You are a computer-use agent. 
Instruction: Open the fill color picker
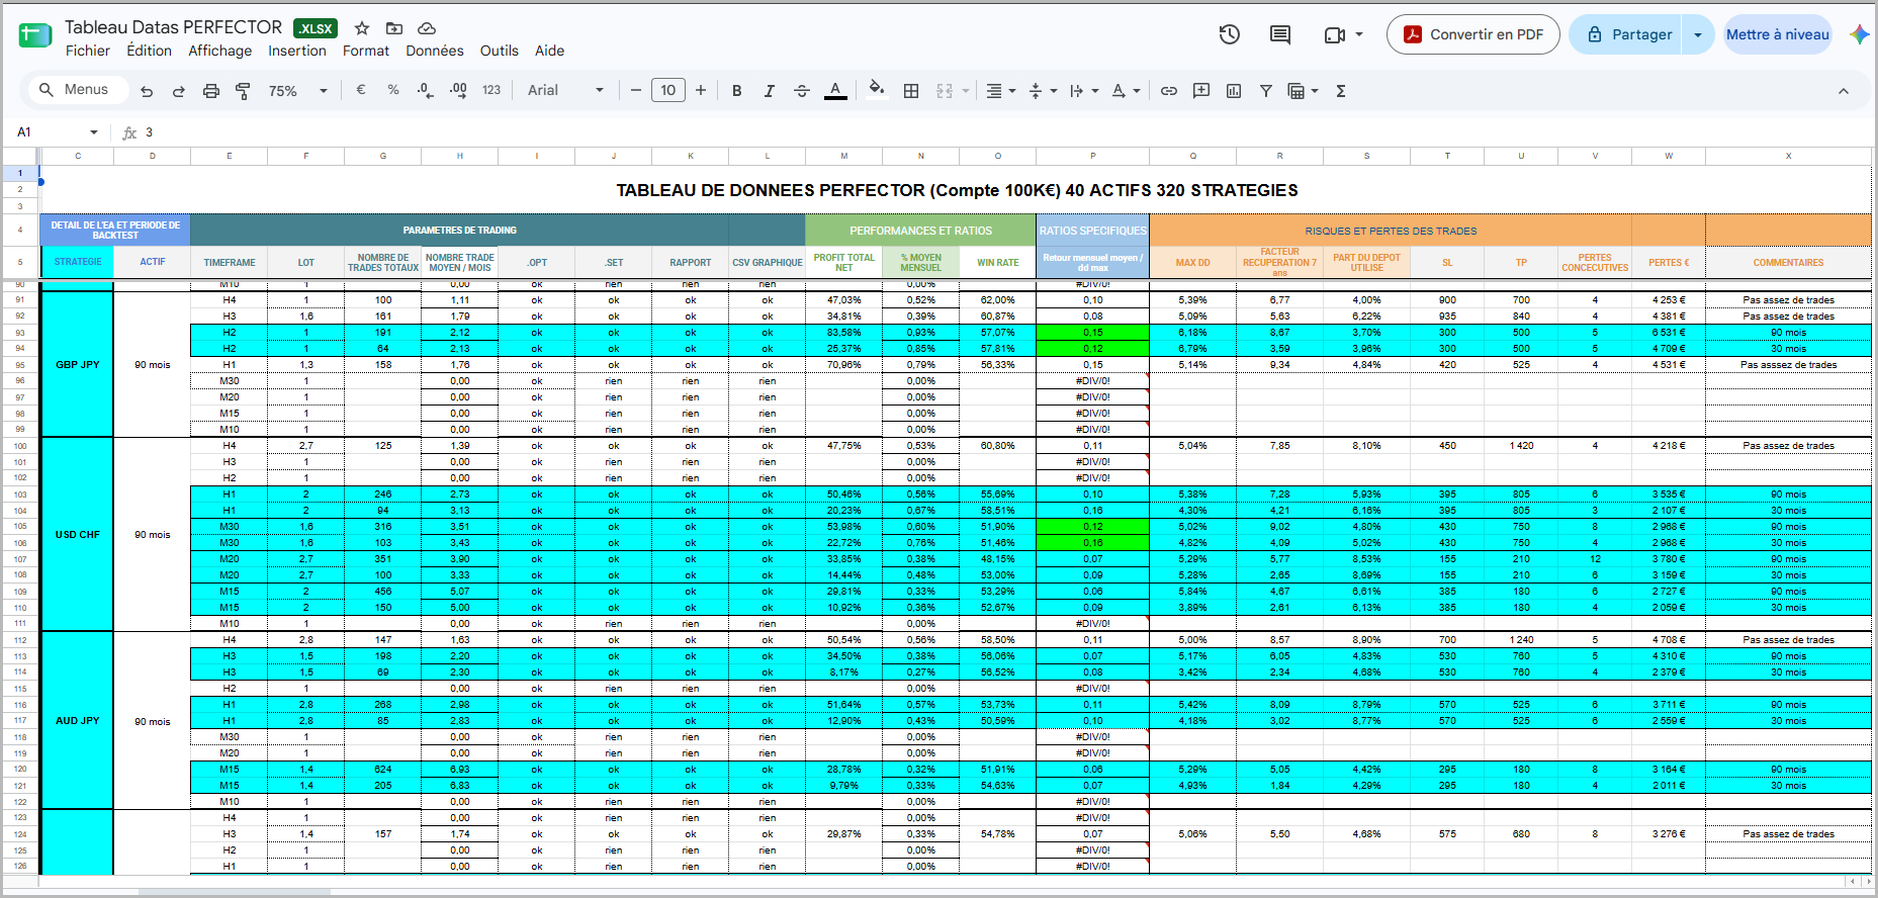tap(877, 90)
